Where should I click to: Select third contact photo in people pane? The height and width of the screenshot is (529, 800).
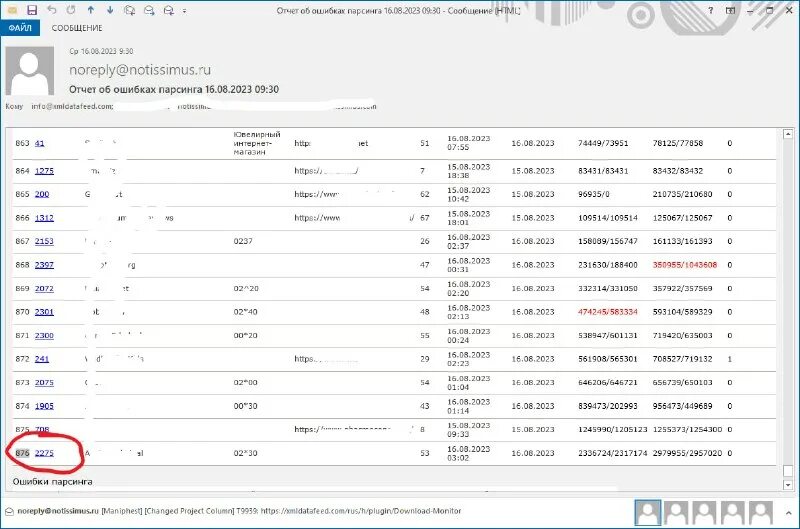pos(704,513)
